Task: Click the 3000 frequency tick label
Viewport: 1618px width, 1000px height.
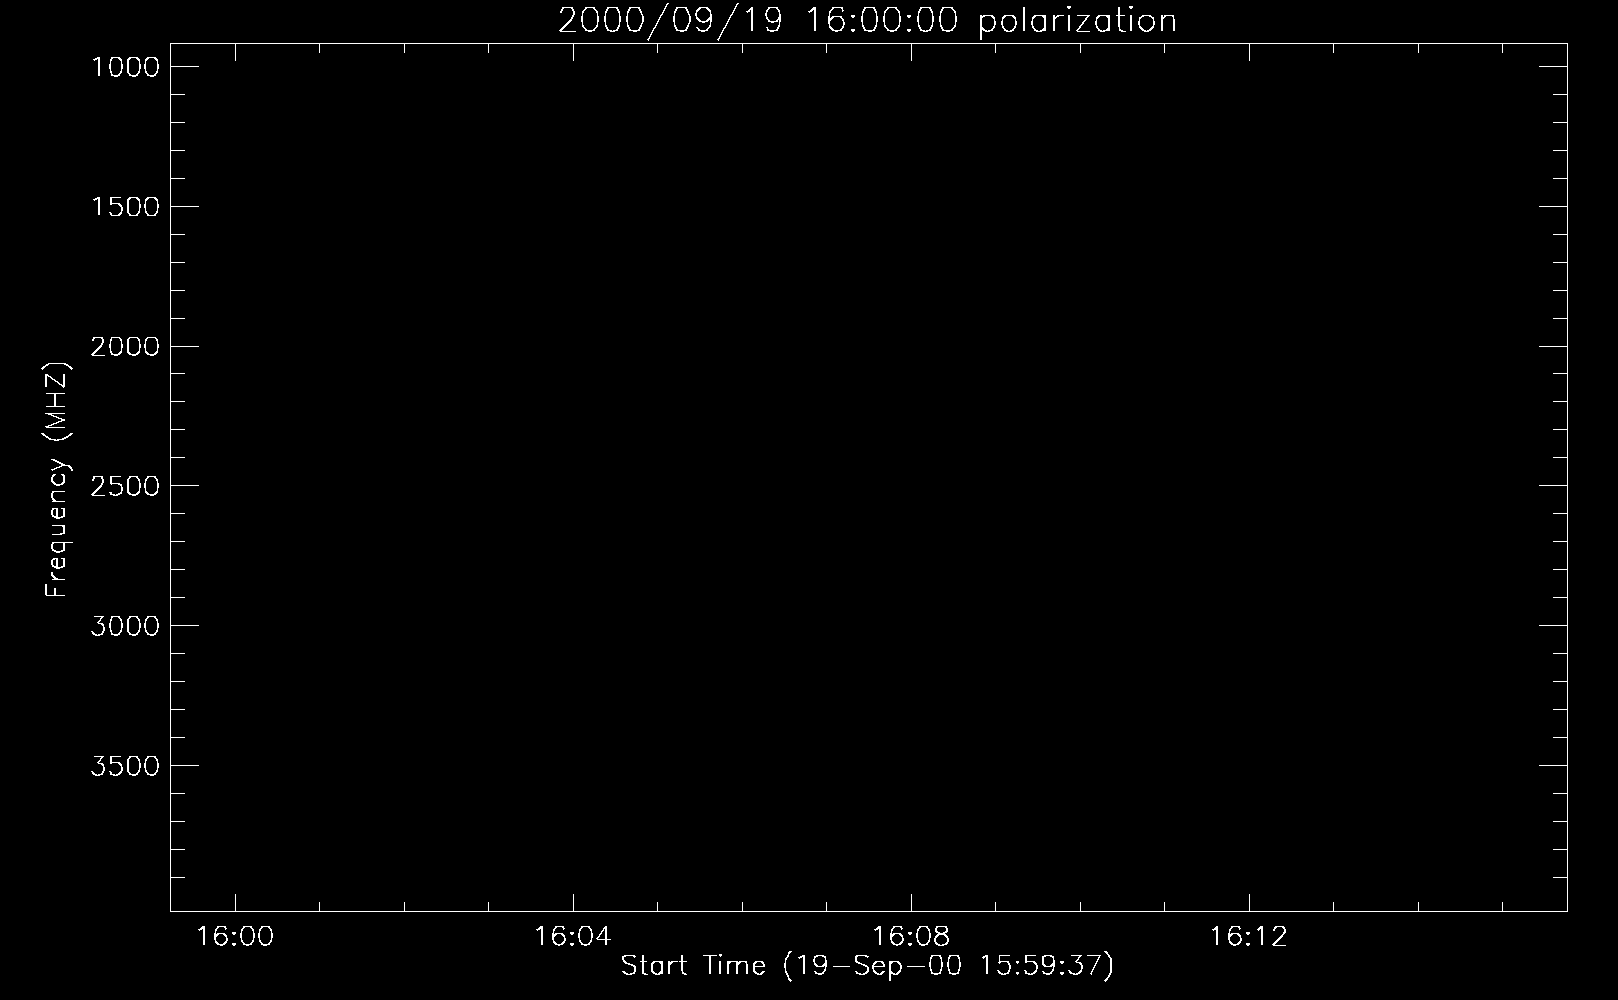Action: pyautogui.click(x=125, y=627)
